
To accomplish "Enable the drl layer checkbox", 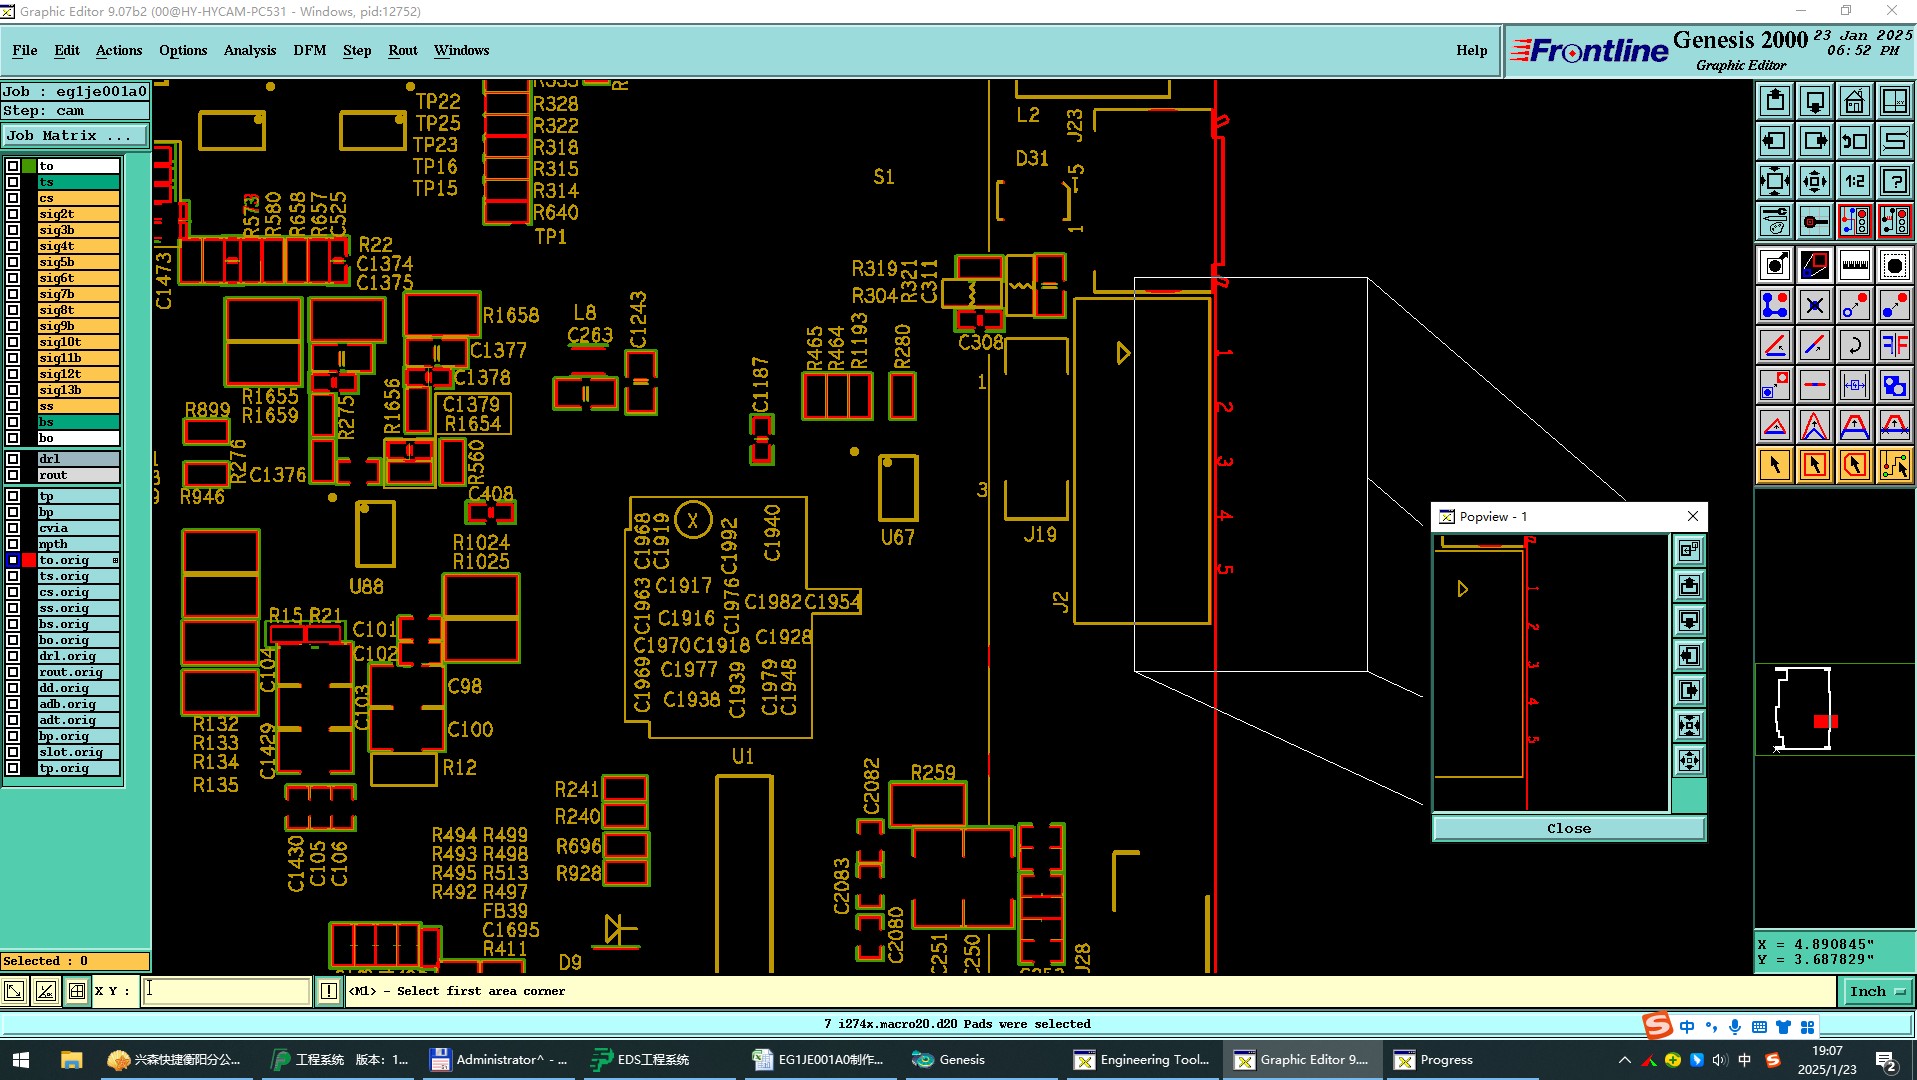I will pyautogui.click(x=13, y=459).
